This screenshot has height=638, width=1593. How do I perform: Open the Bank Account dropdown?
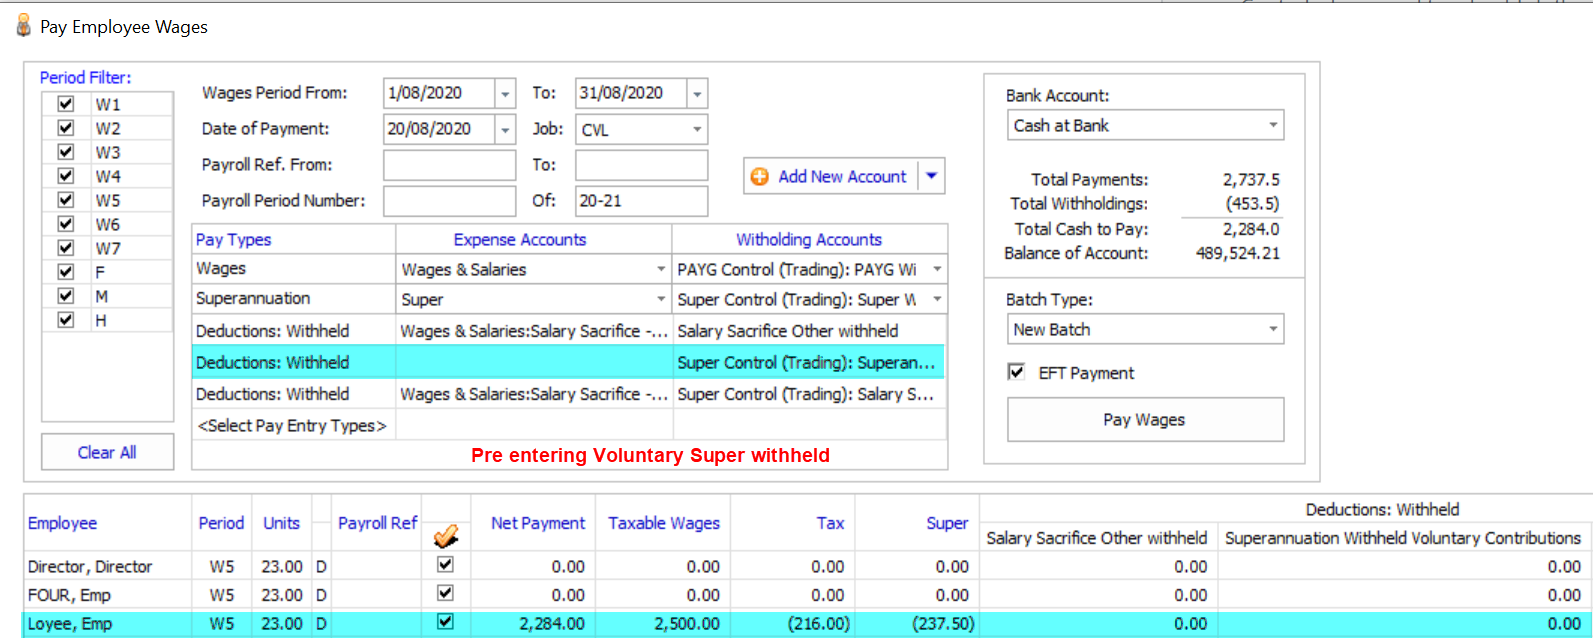point(1272,126)
